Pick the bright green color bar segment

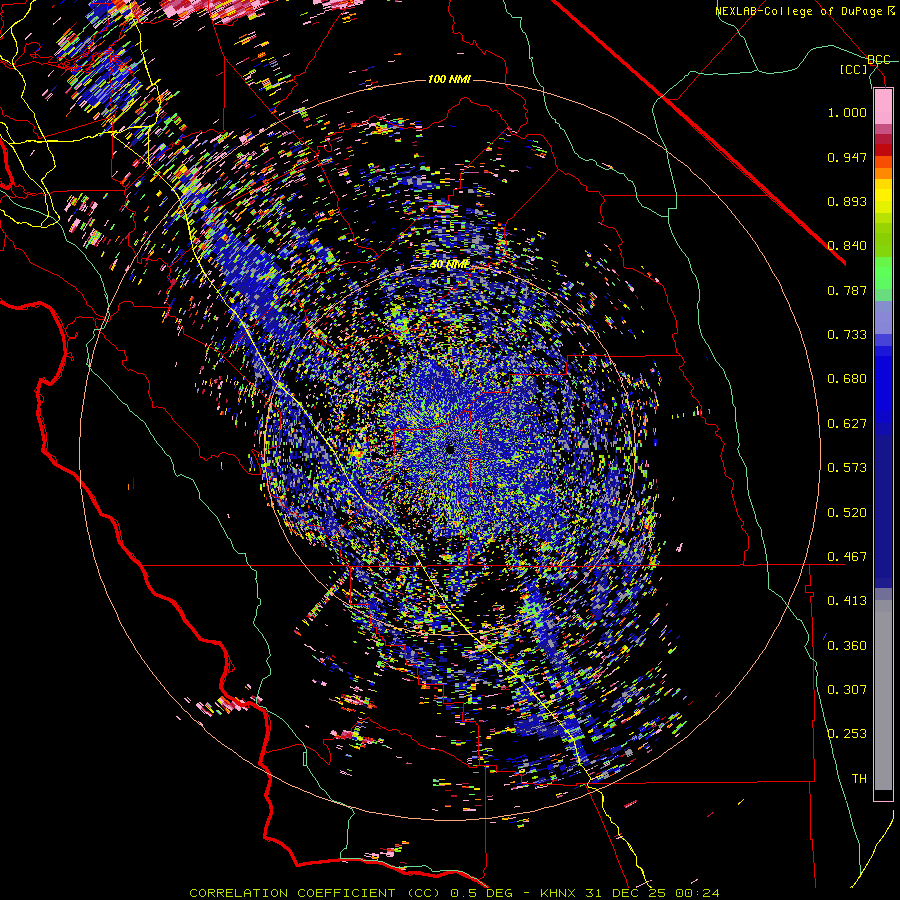coord(883,273)
